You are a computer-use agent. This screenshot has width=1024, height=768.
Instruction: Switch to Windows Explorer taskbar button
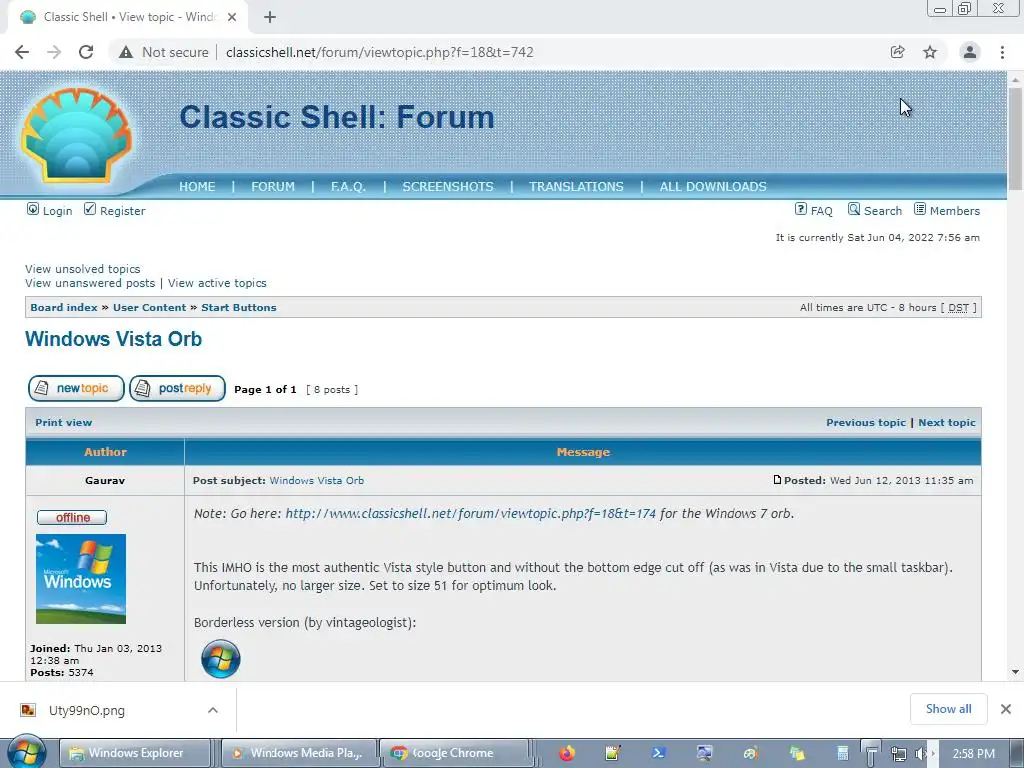(x=135, y=753)
